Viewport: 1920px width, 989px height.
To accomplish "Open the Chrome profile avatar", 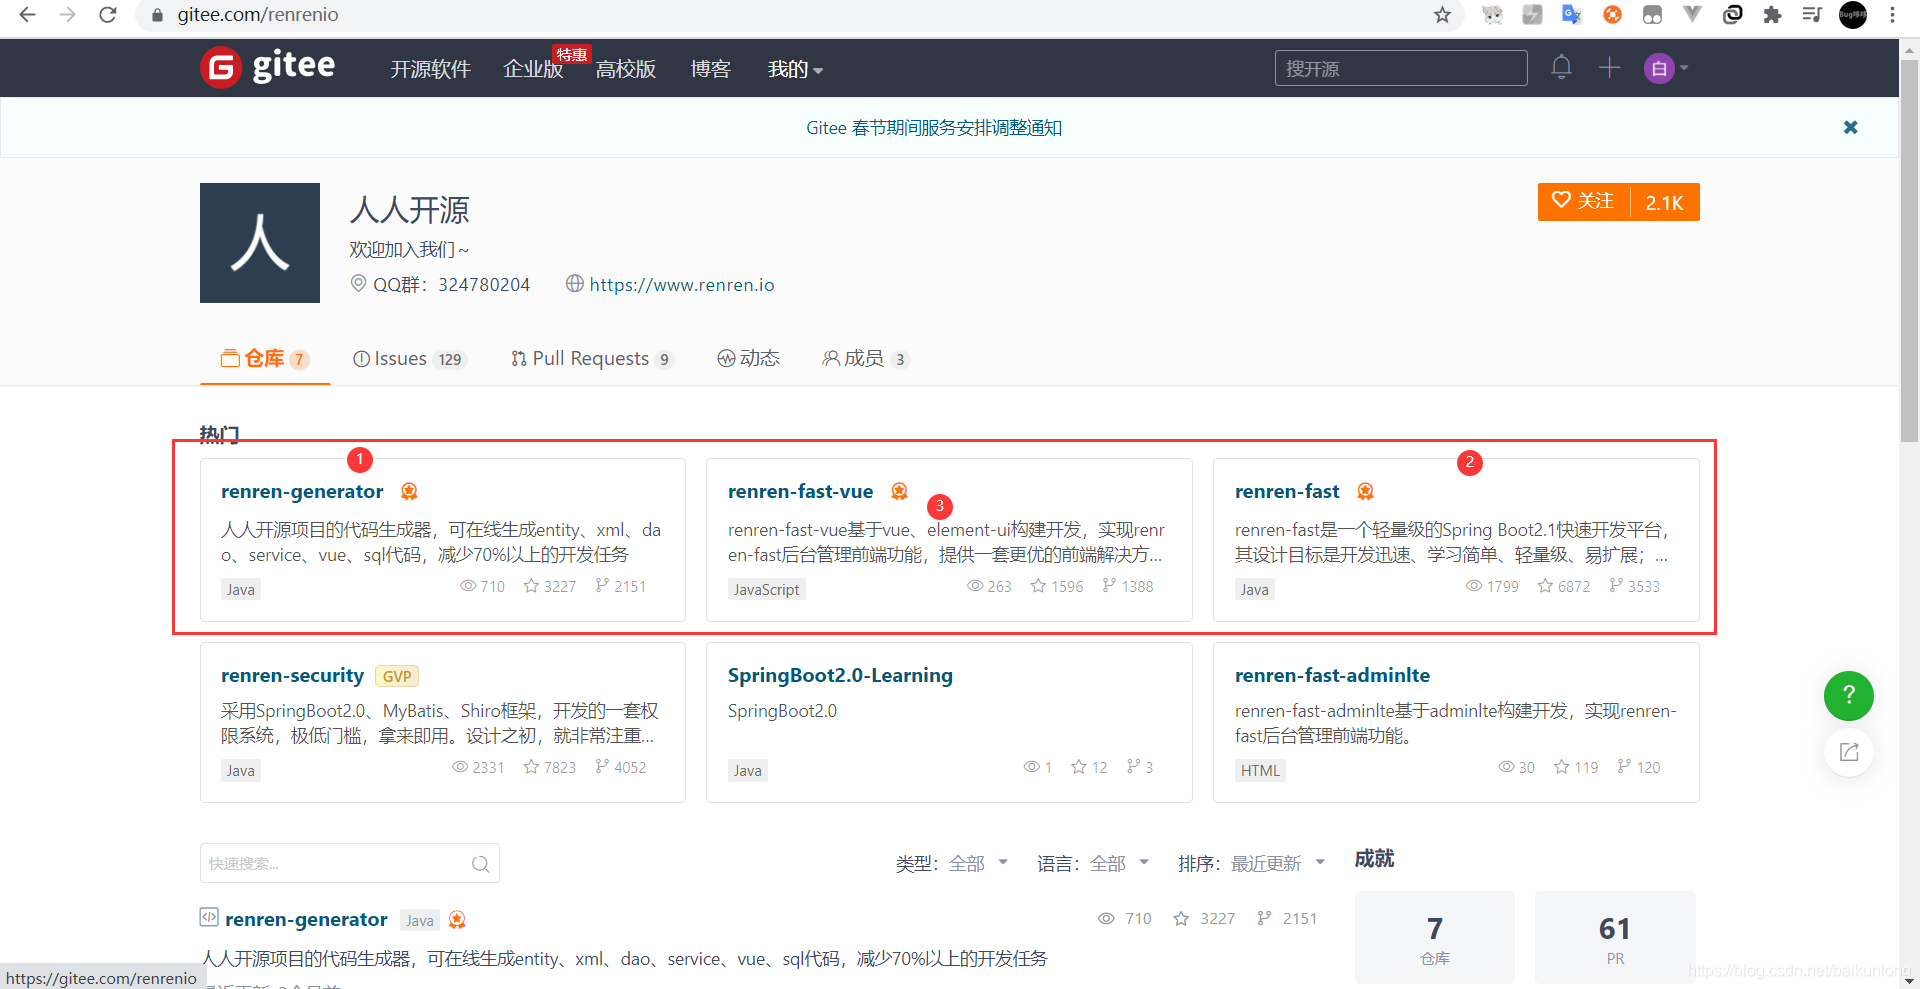I will pos(1853,15).
